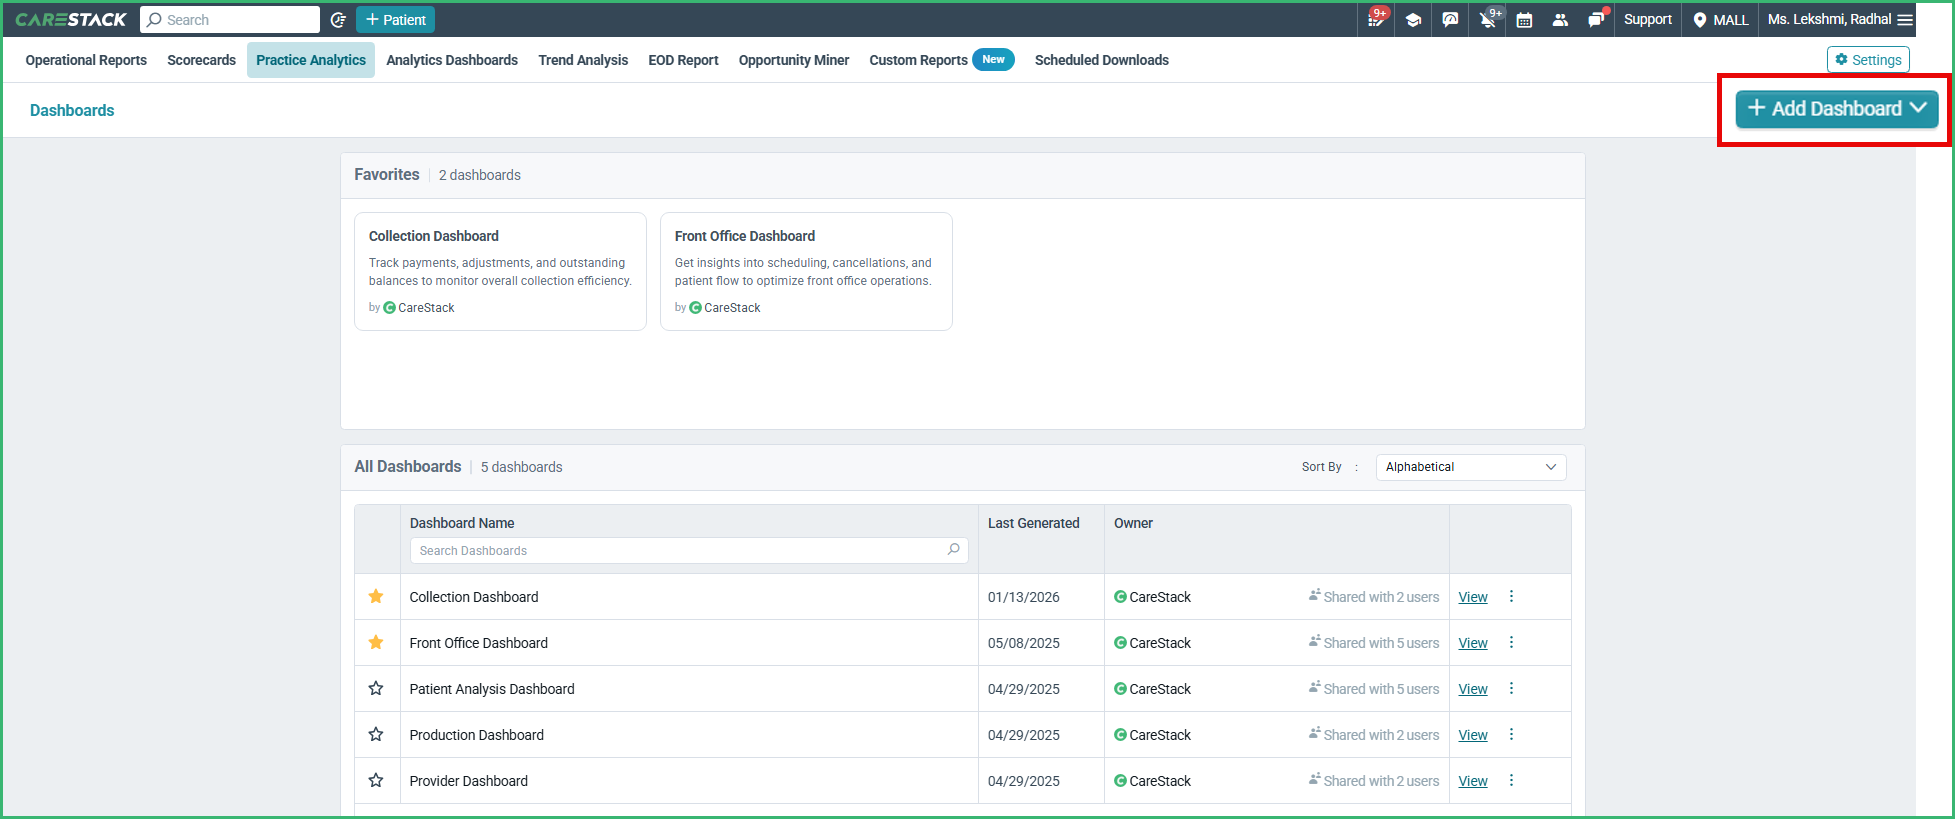Click the Dashboards breadcrumb heading

pyautogui.click(x=72, y=110)
